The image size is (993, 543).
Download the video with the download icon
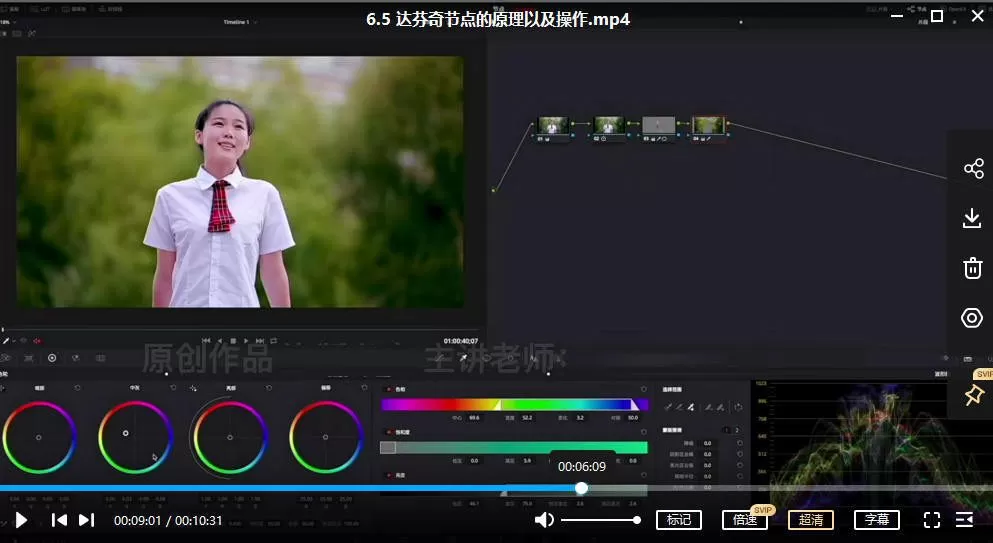tap(973, 218)
